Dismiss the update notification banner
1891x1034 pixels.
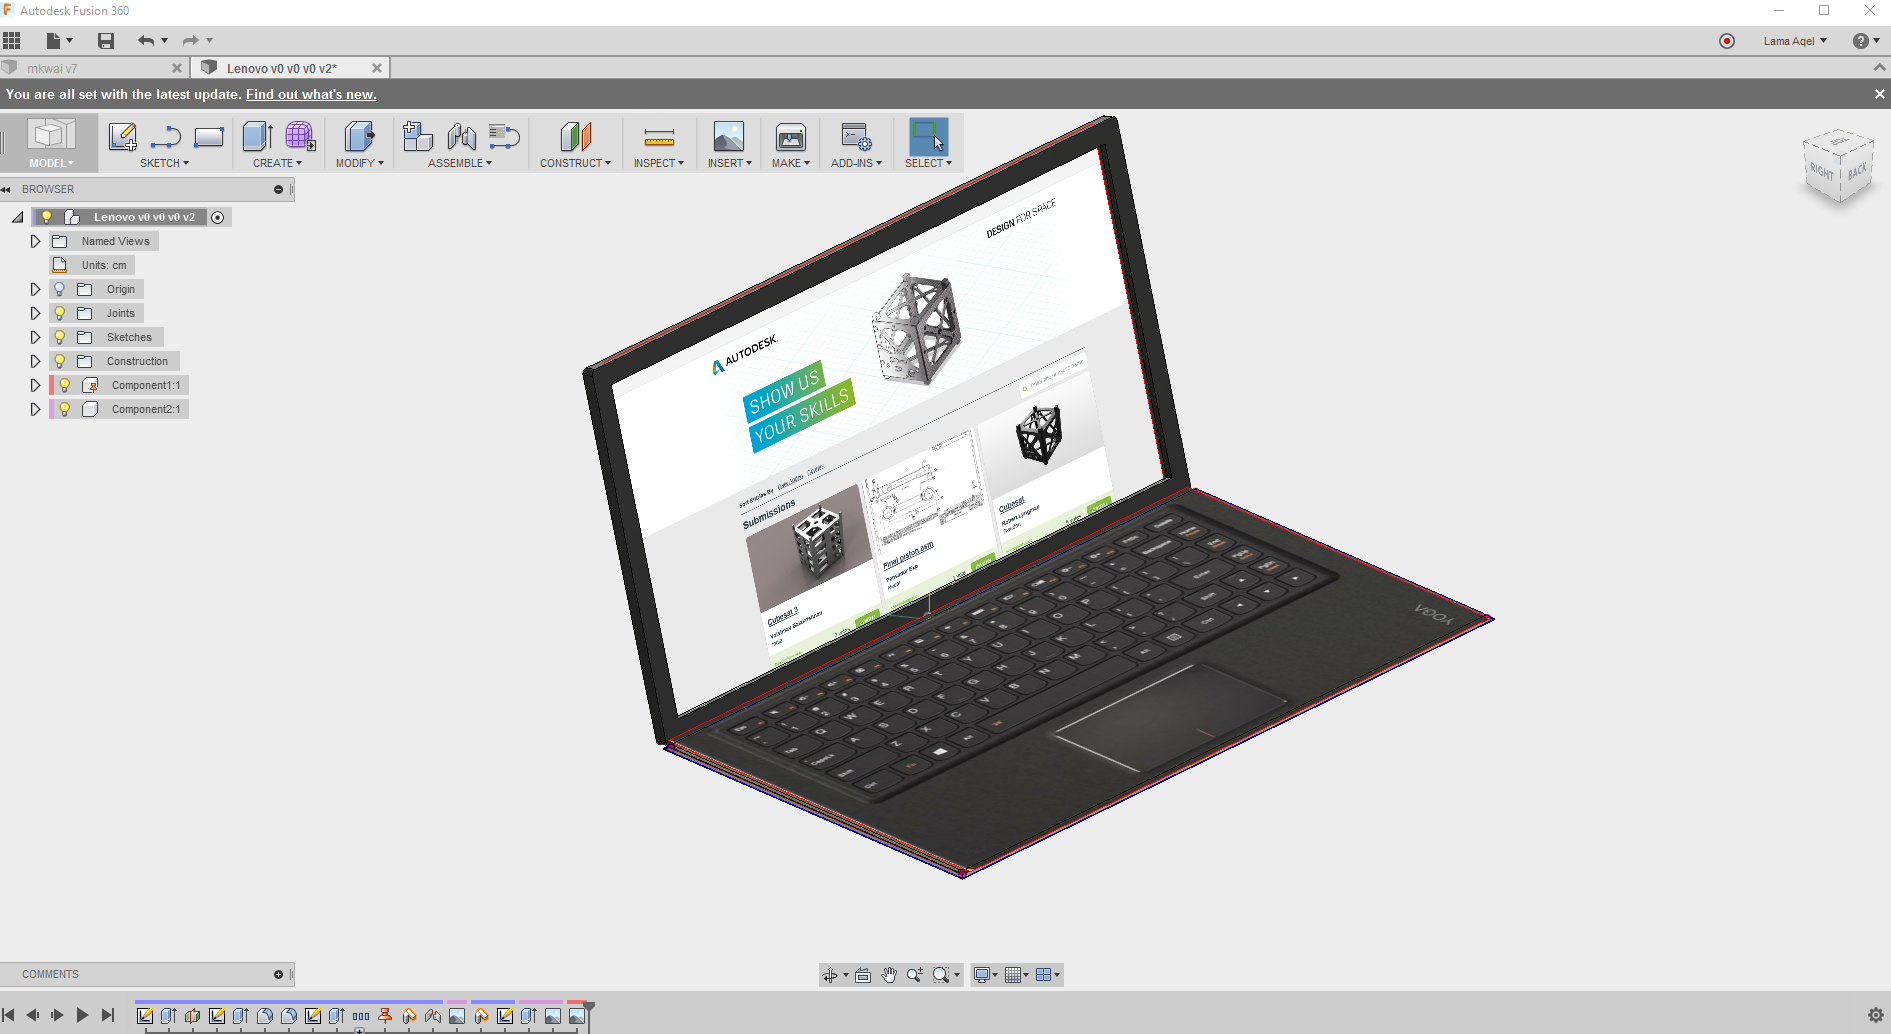tap(1879, 94)
